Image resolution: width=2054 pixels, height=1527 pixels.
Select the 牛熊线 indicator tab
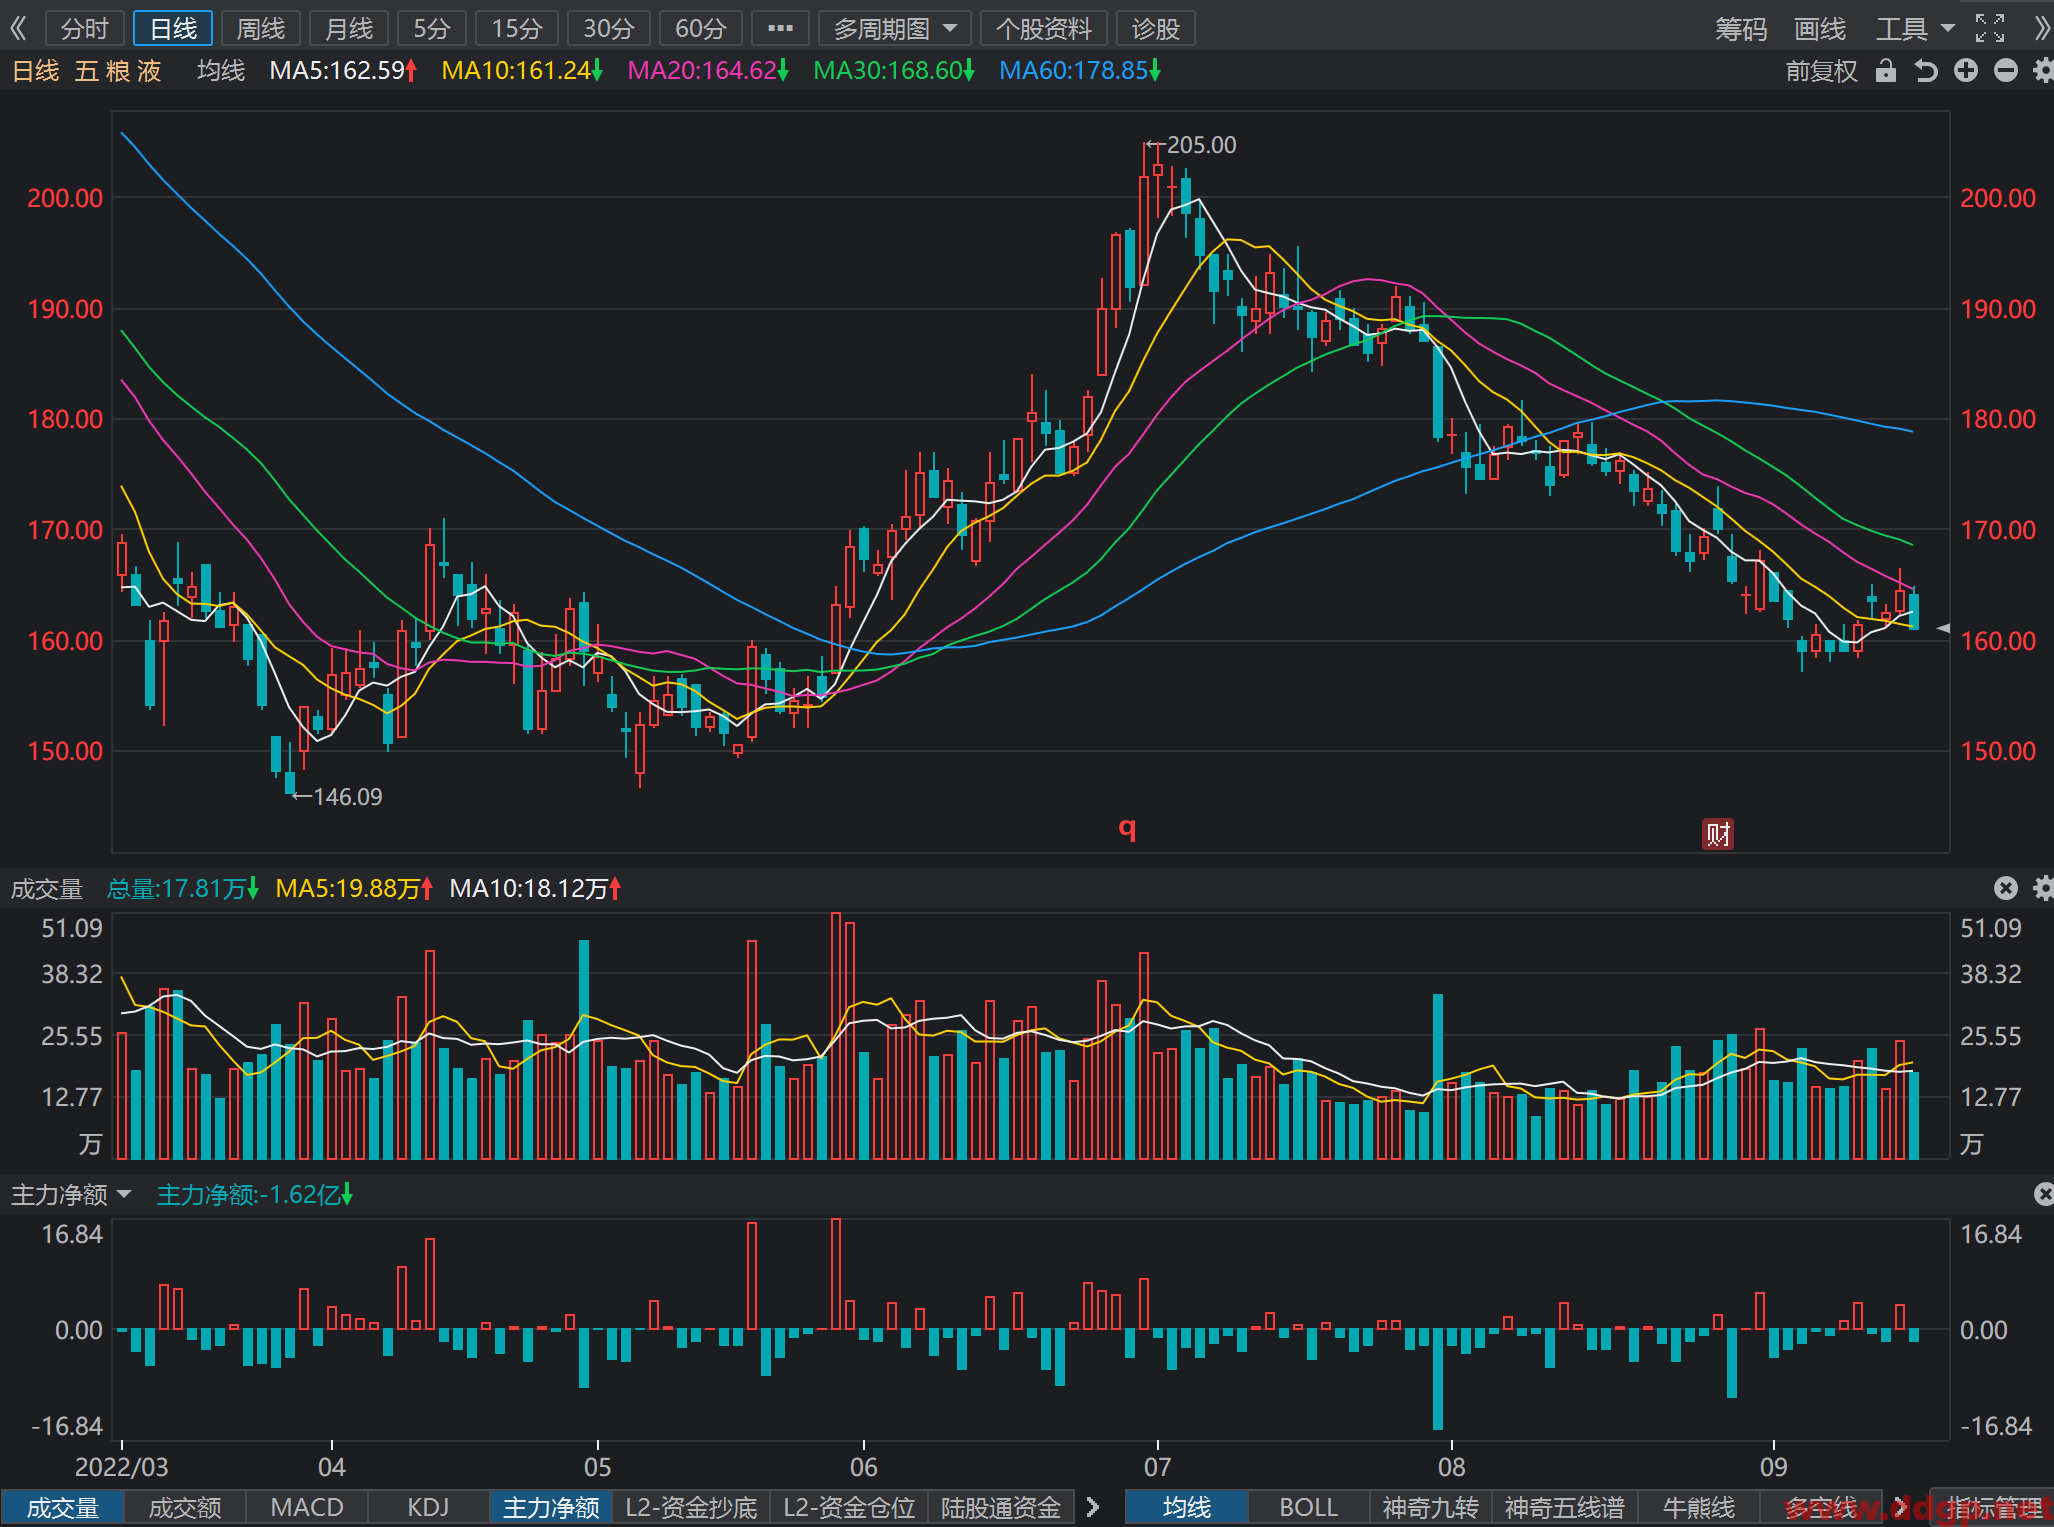(x=1698, y=1507)
